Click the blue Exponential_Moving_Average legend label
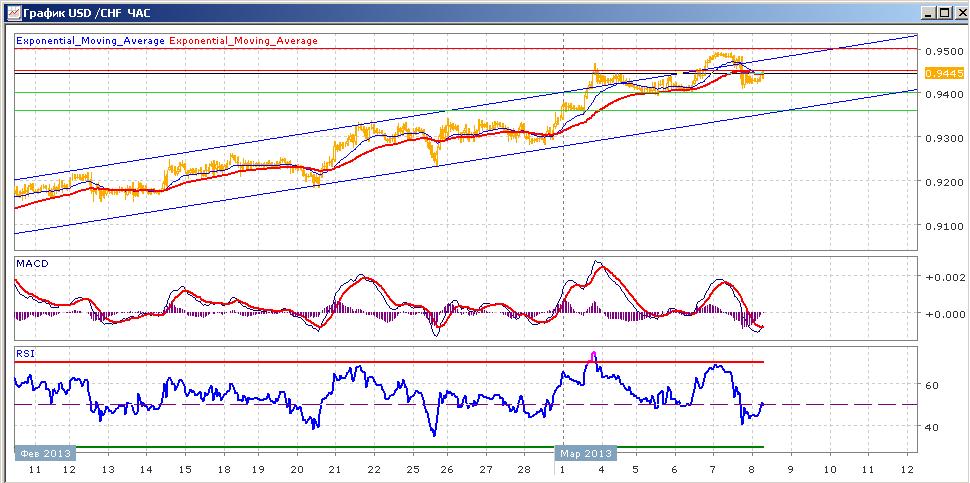 90,41
